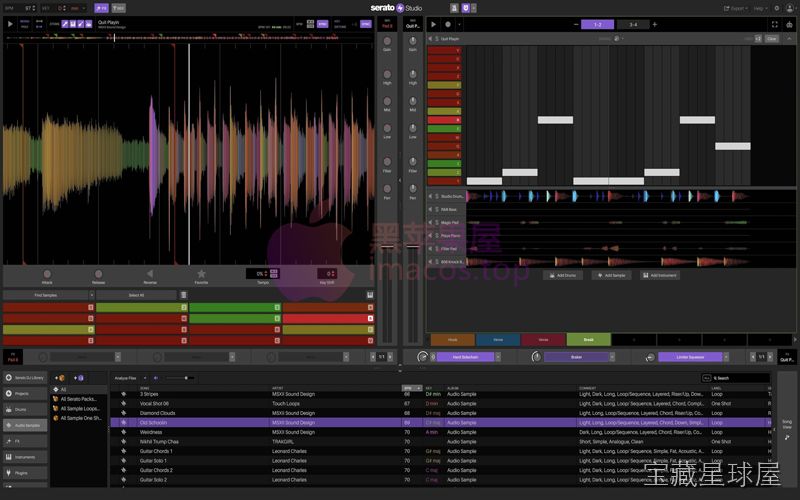Start playback in the sequencer transport
The height and width of the screenshot is (500, 800).
click(433, 24)
